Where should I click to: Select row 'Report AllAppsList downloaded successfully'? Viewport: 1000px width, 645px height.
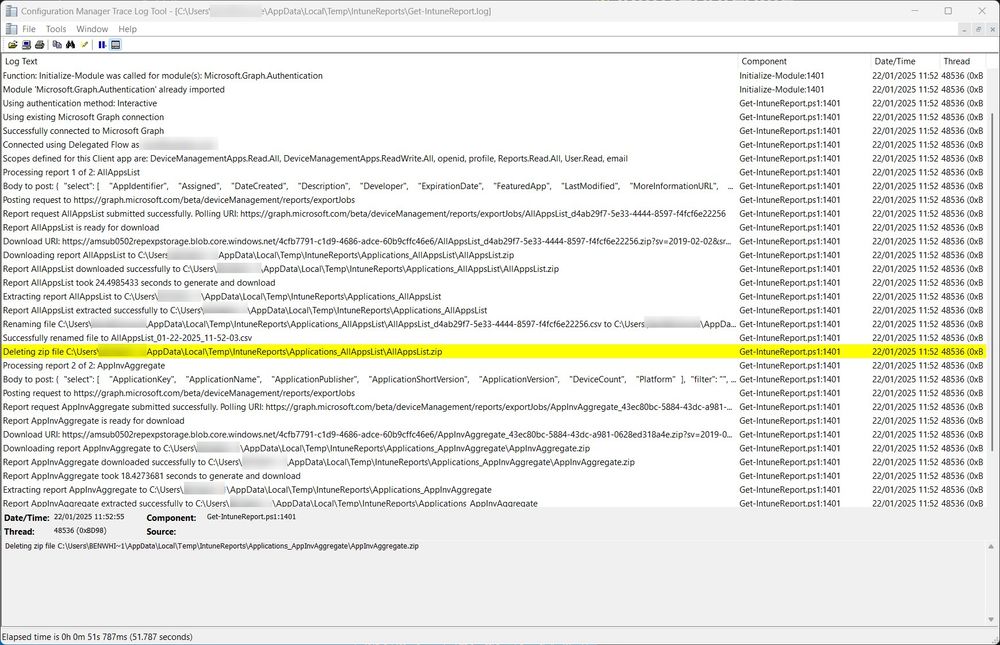pyautogui.click(x=494, y=269)
